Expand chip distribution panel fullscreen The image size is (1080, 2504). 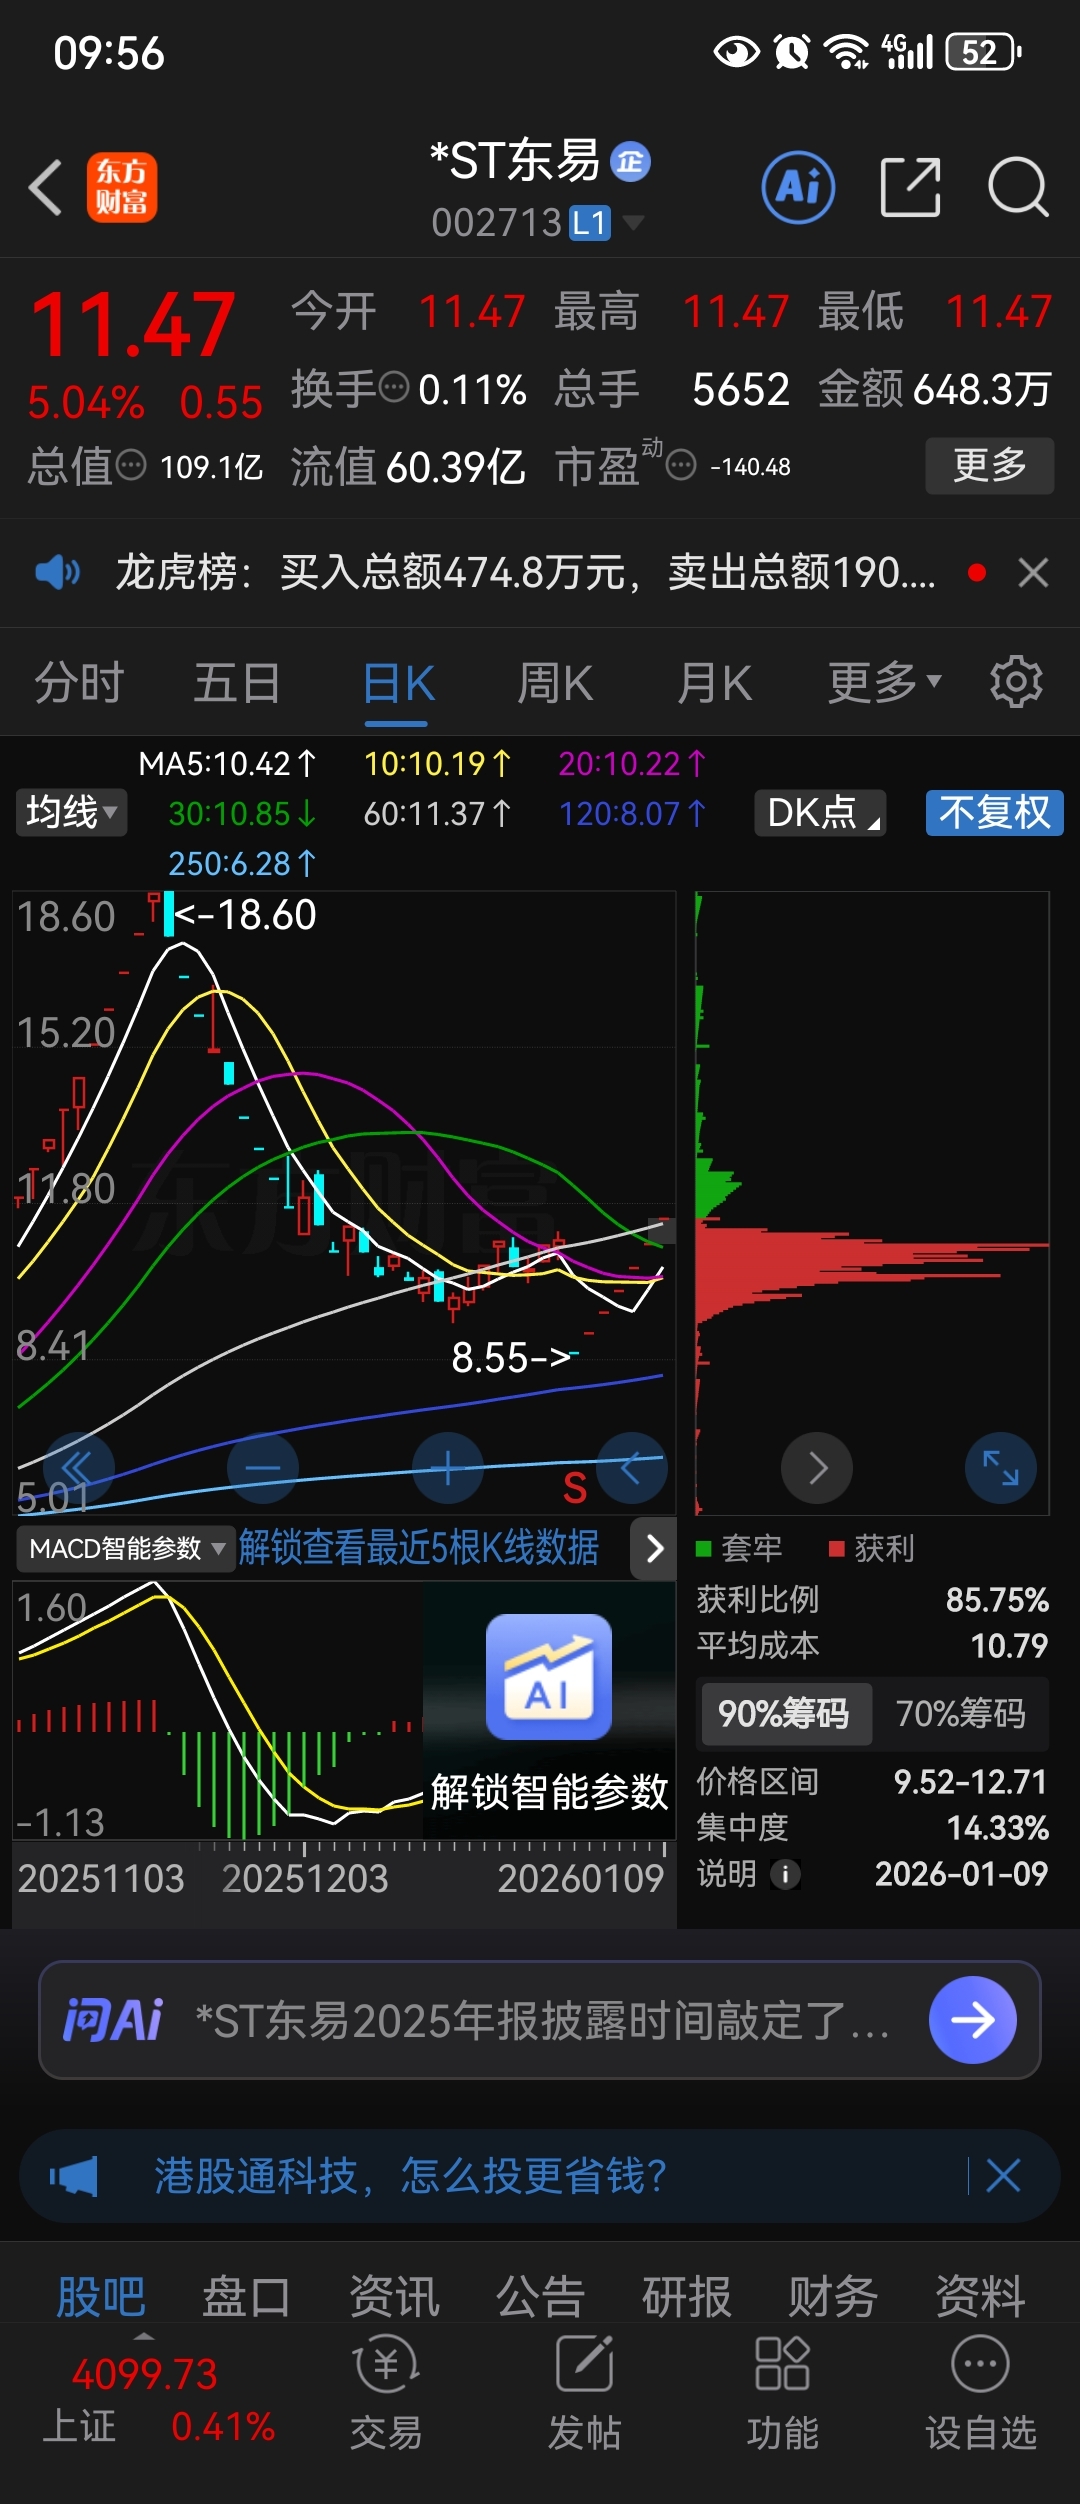[x=1001, y=1468]
